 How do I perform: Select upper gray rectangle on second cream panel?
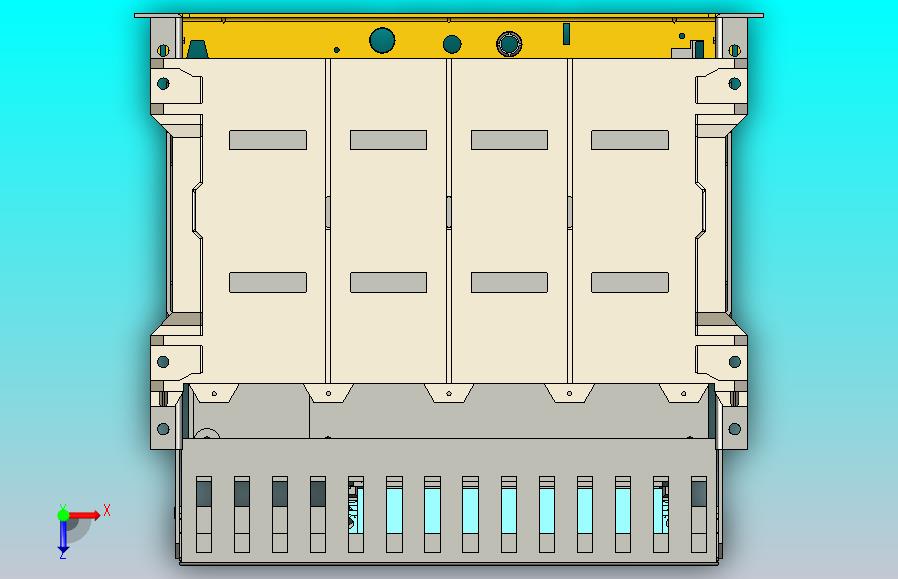tap(388, 140)
